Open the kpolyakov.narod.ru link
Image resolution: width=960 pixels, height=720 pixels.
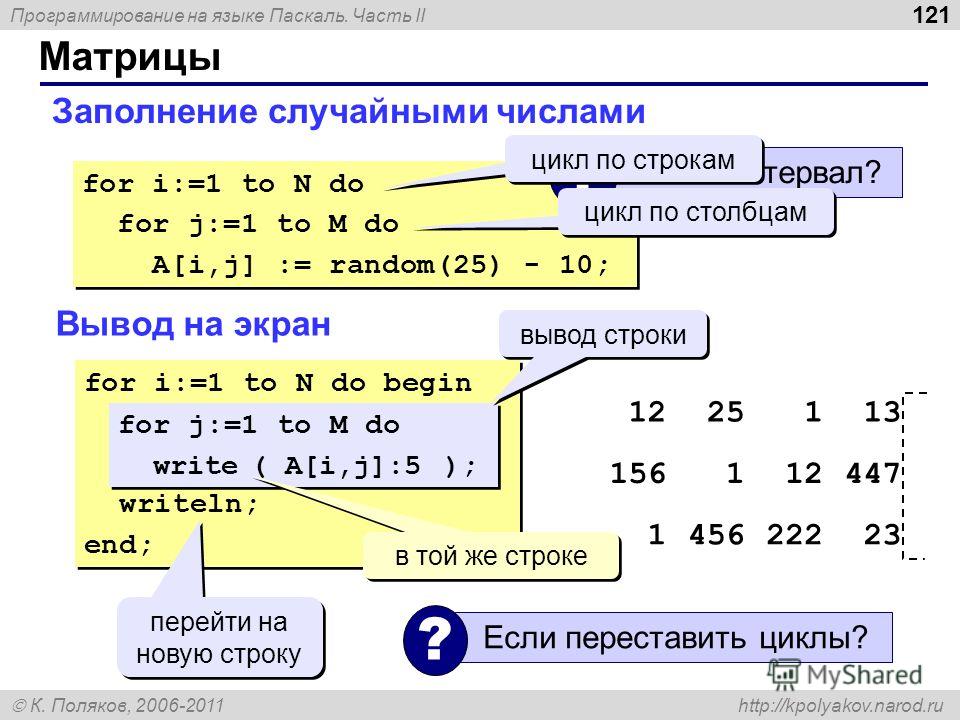(841, 706)
